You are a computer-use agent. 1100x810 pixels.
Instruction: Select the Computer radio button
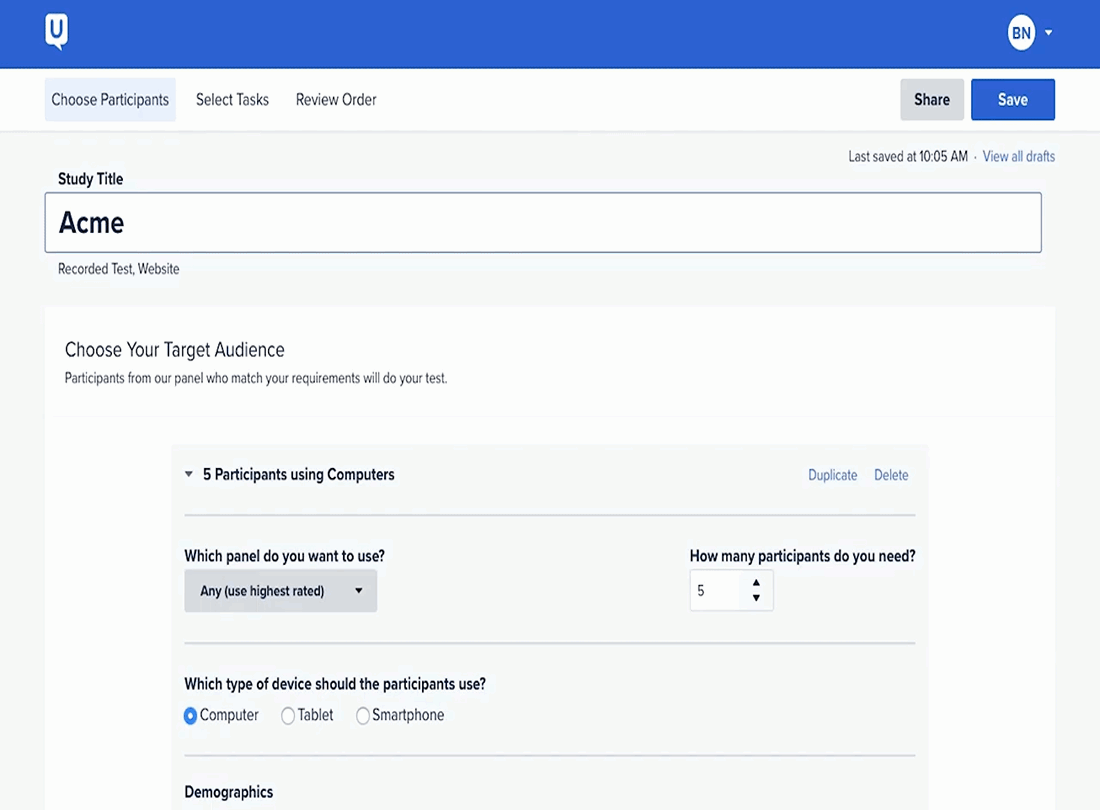(x=190, y=716)
